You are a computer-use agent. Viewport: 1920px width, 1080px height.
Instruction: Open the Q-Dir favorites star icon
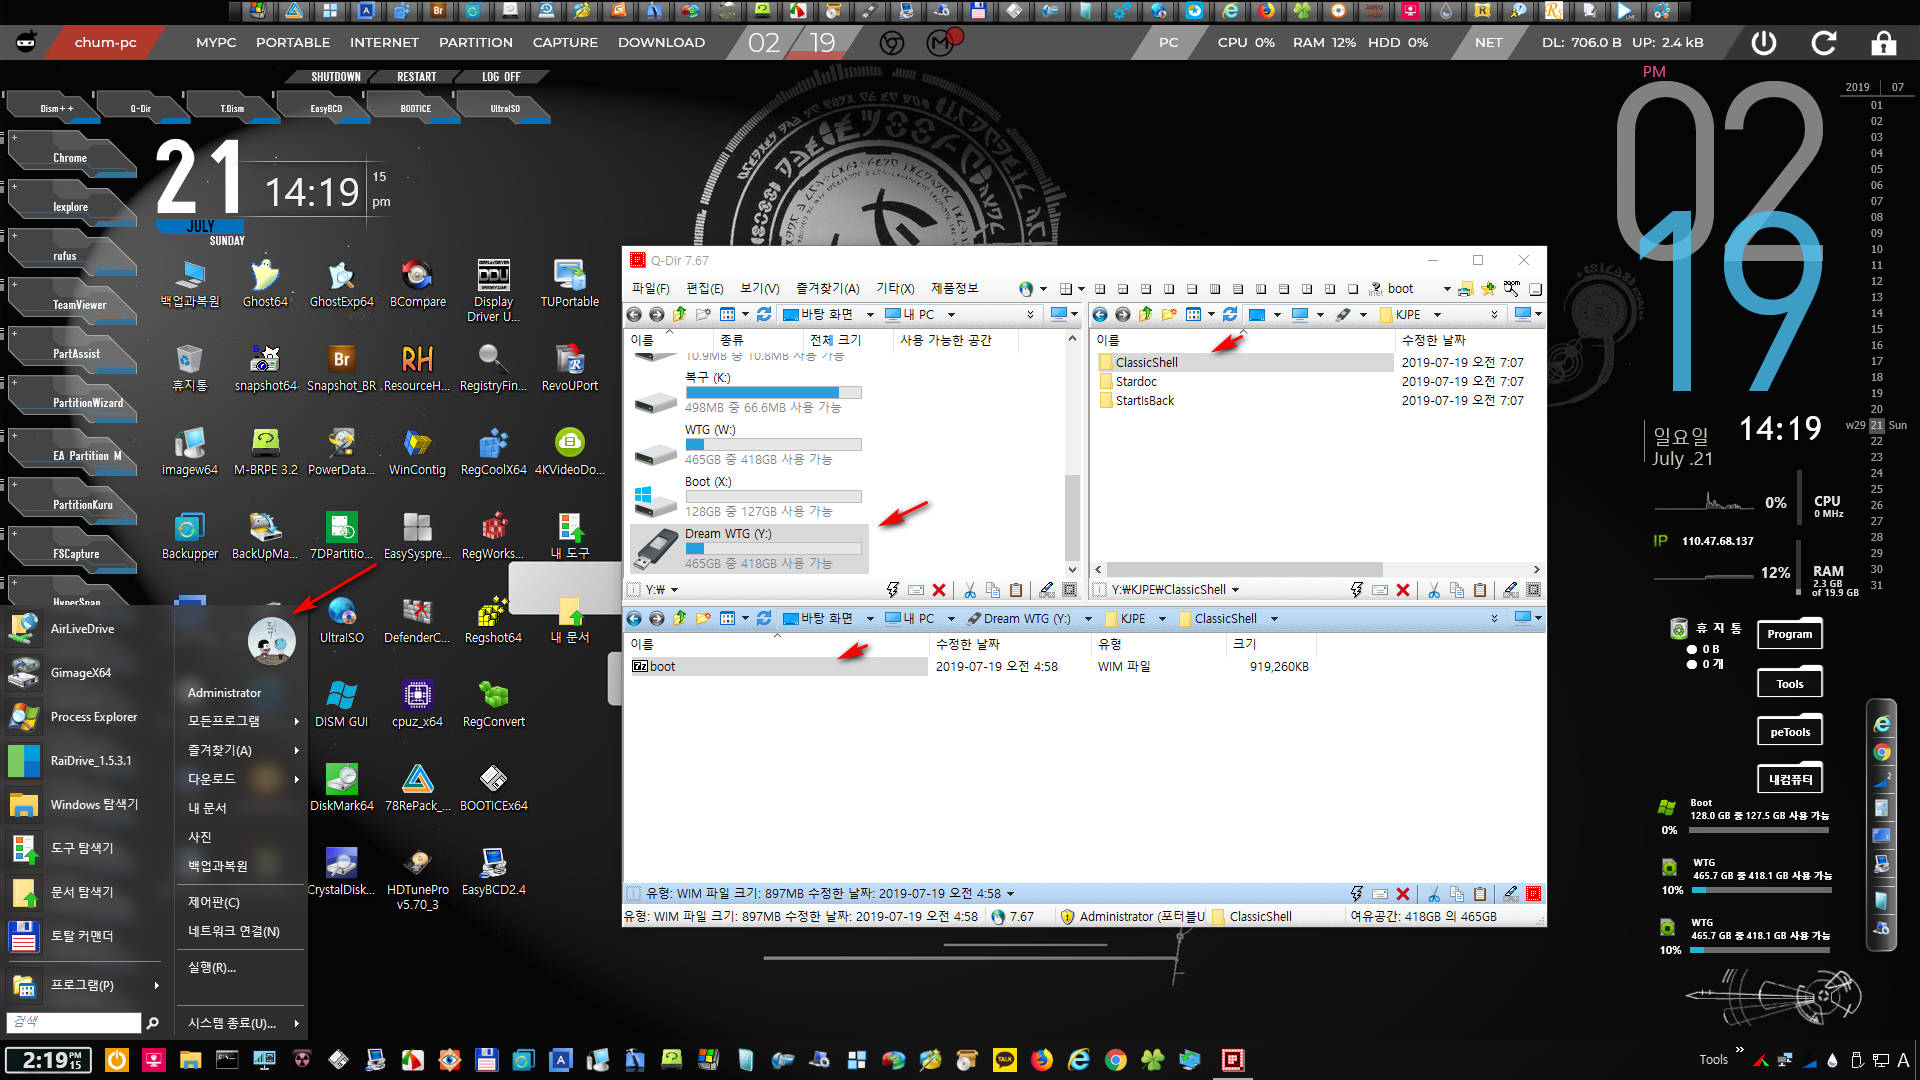(1488, 288)
